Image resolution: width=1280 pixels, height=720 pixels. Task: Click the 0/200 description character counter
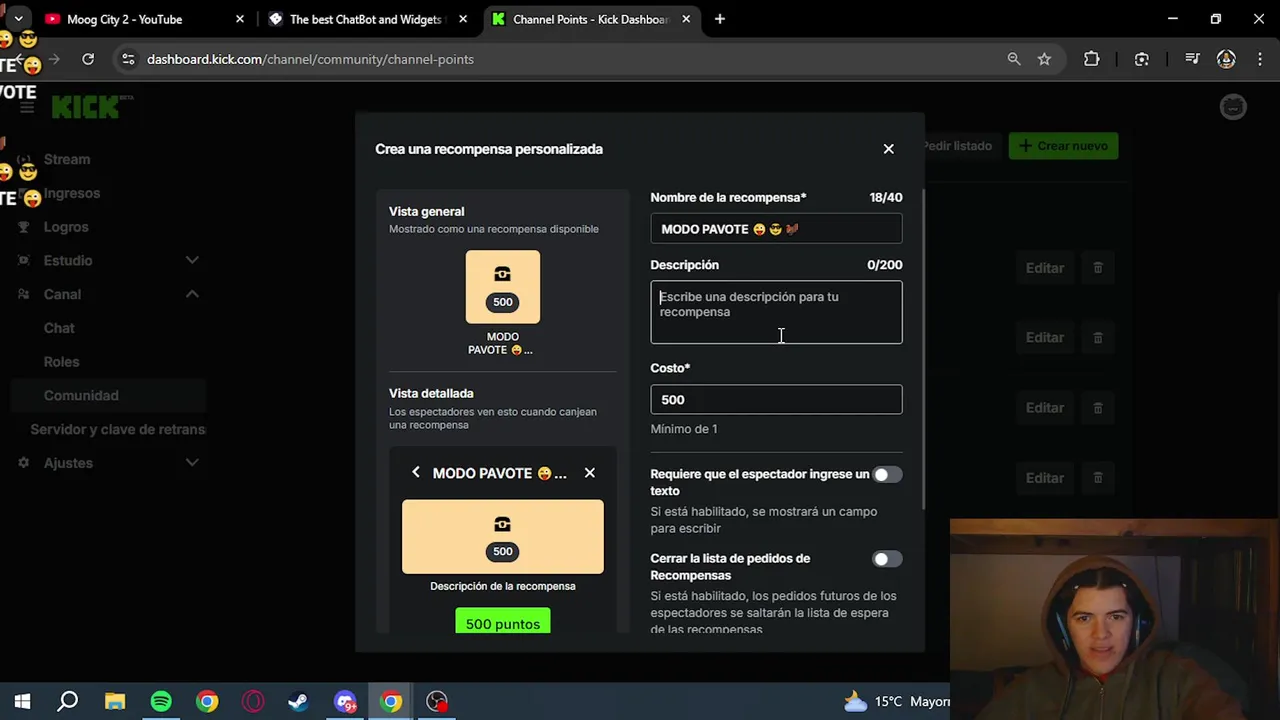coord(885,265)
